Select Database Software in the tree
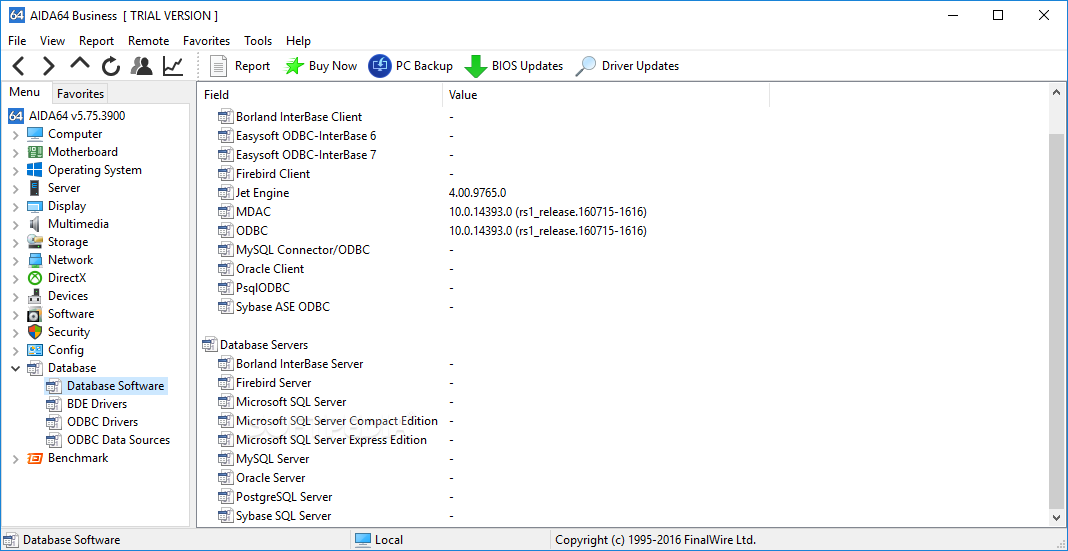This screenshot has width=1068, height=551. 115,386
